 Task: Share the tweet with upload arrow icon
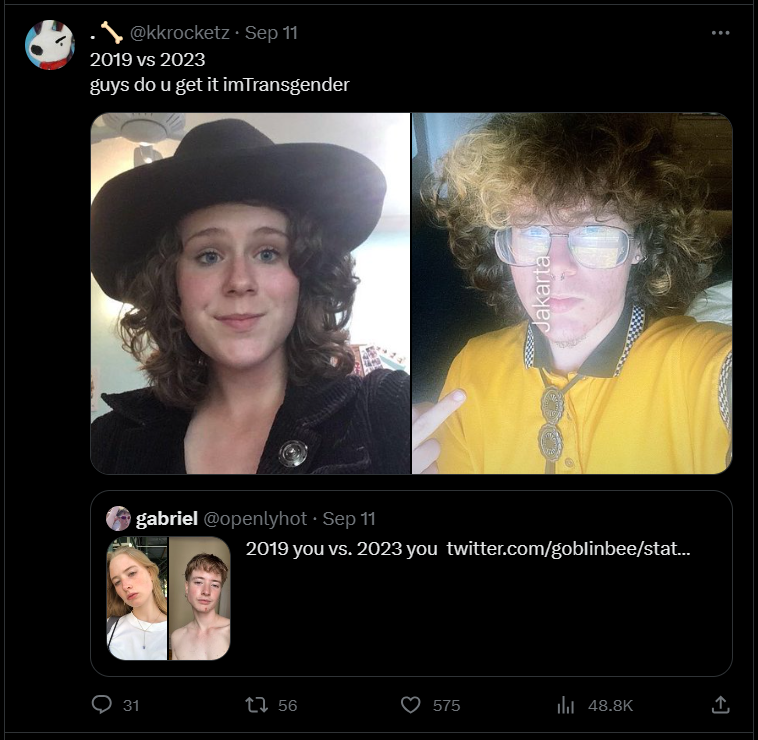[720, 705]
